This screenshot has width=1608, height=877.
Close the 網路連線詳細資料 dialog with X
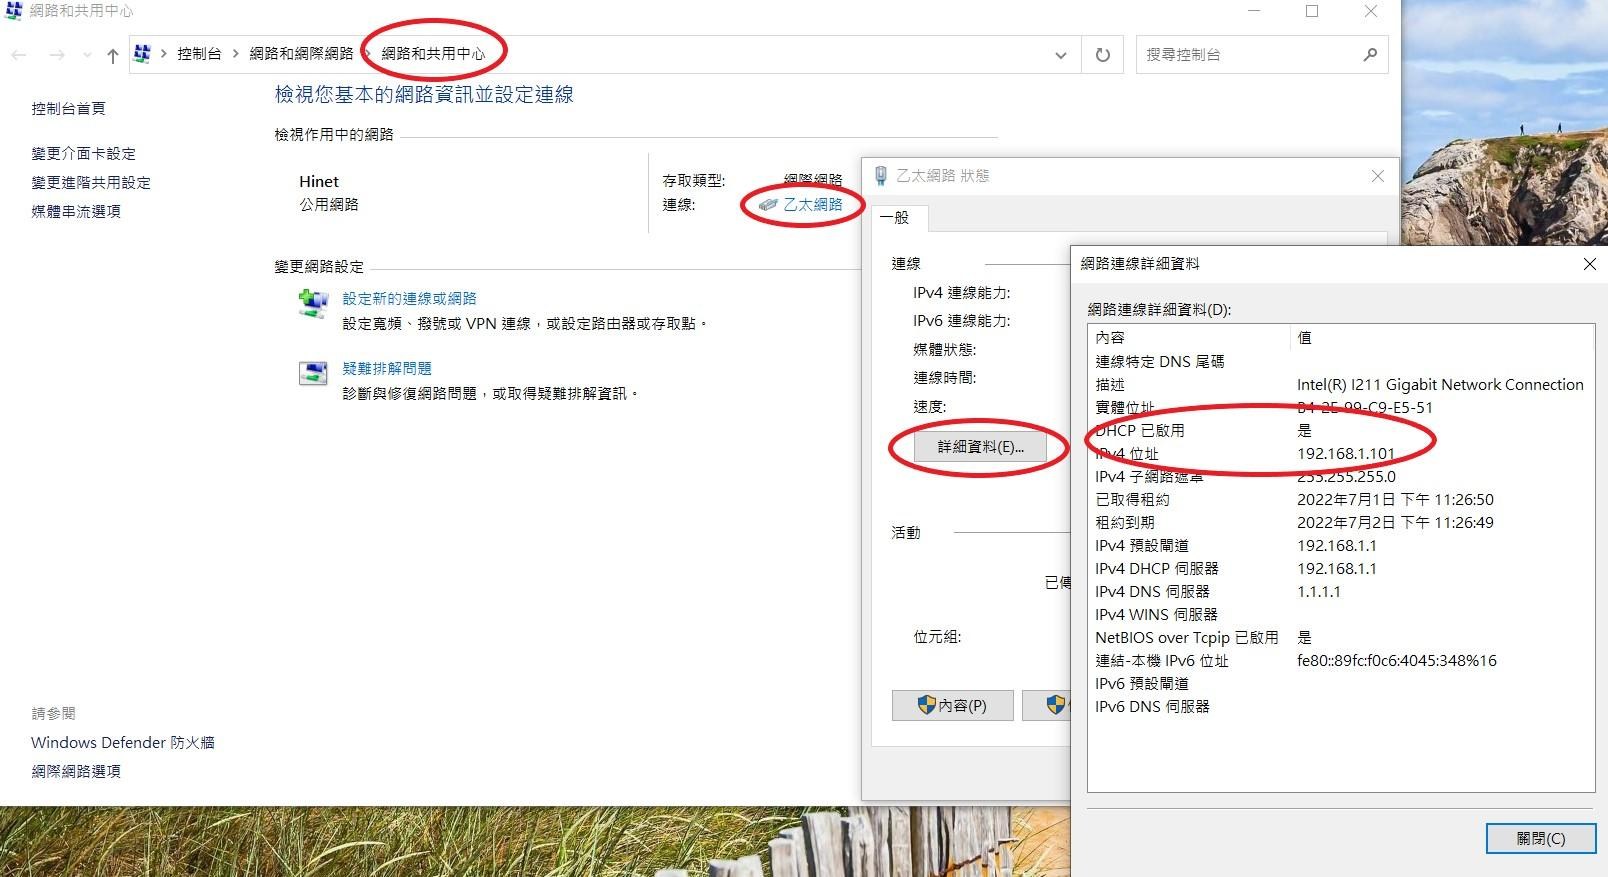(1589, 264)
